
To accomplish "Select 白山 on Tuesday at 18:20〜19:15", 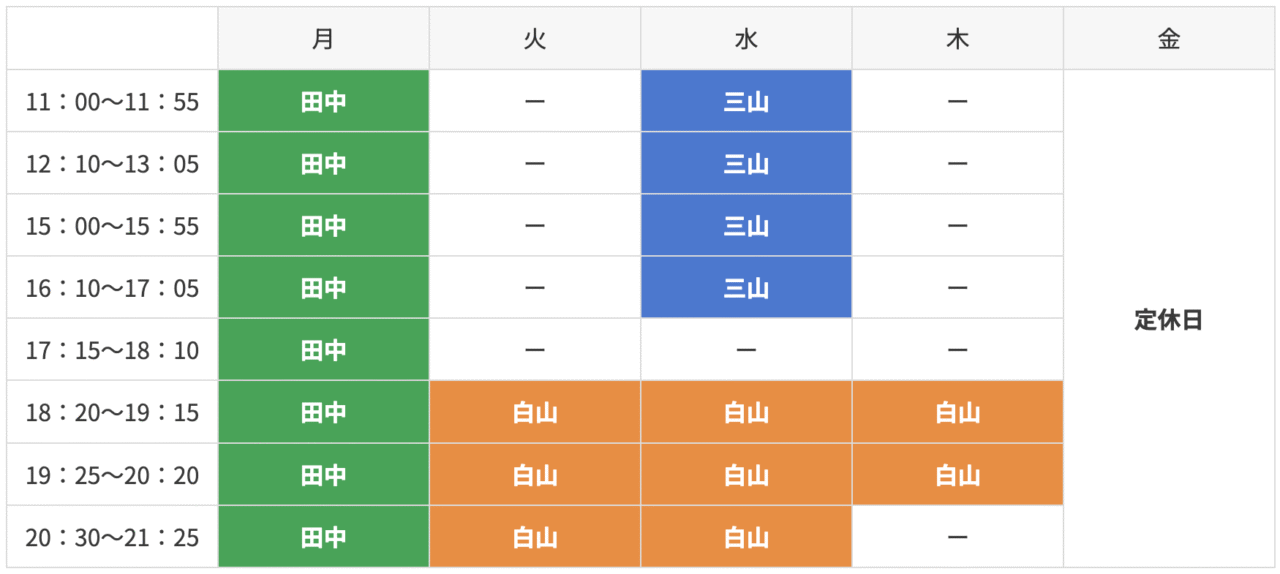I will [535, 412].
